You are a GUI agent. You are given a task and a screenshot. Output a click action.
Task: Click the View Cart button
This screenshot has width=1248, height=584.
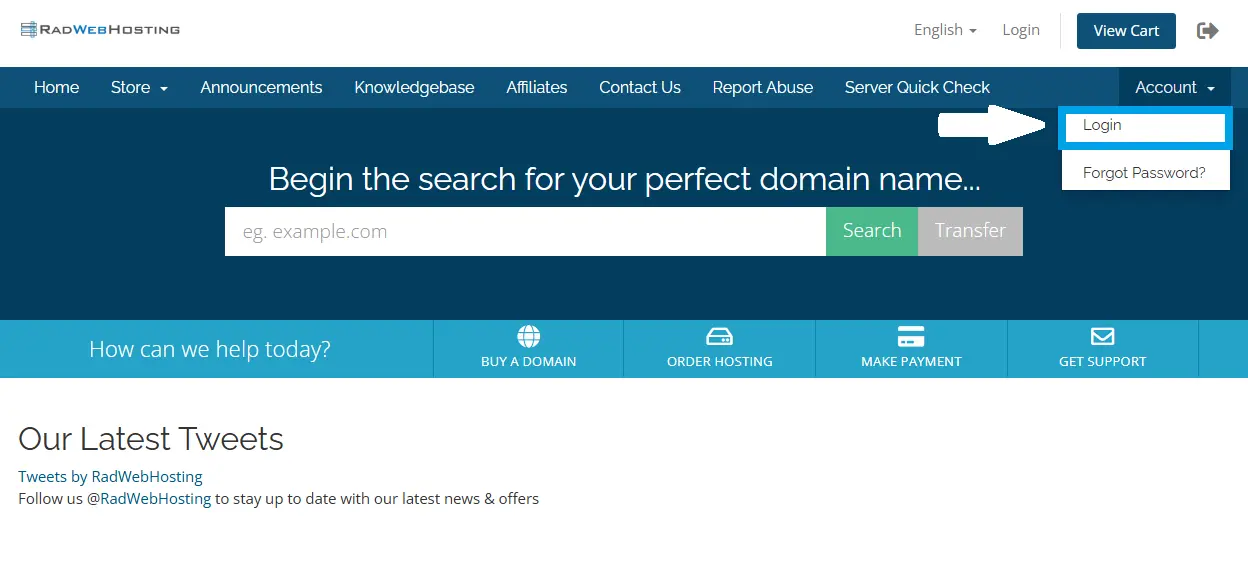point(1126,31)
